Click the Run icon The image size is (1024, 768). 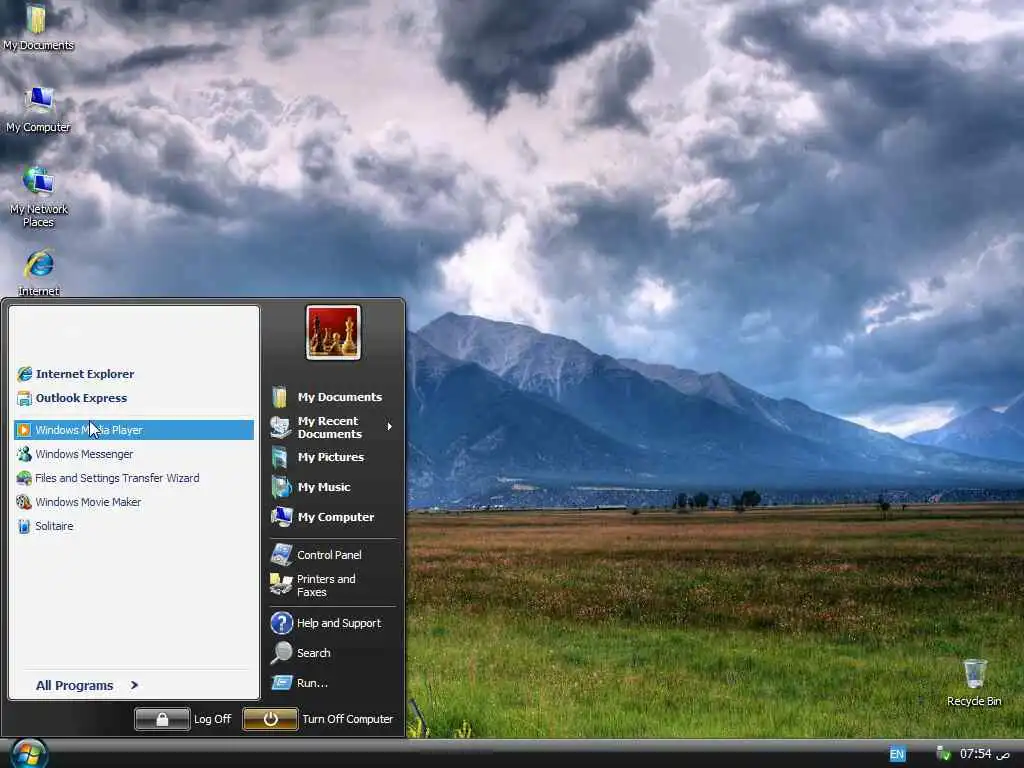click(281, 682)
